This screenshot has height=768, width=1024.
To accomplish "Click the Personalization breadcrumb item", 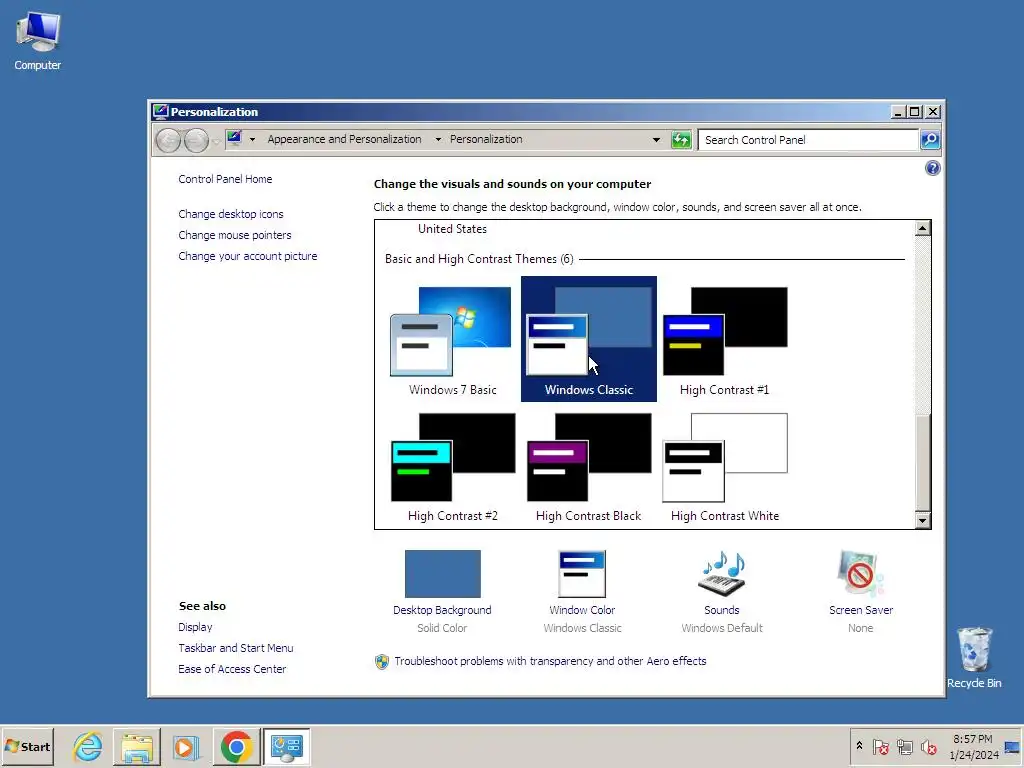I will (x=486, y=139).
